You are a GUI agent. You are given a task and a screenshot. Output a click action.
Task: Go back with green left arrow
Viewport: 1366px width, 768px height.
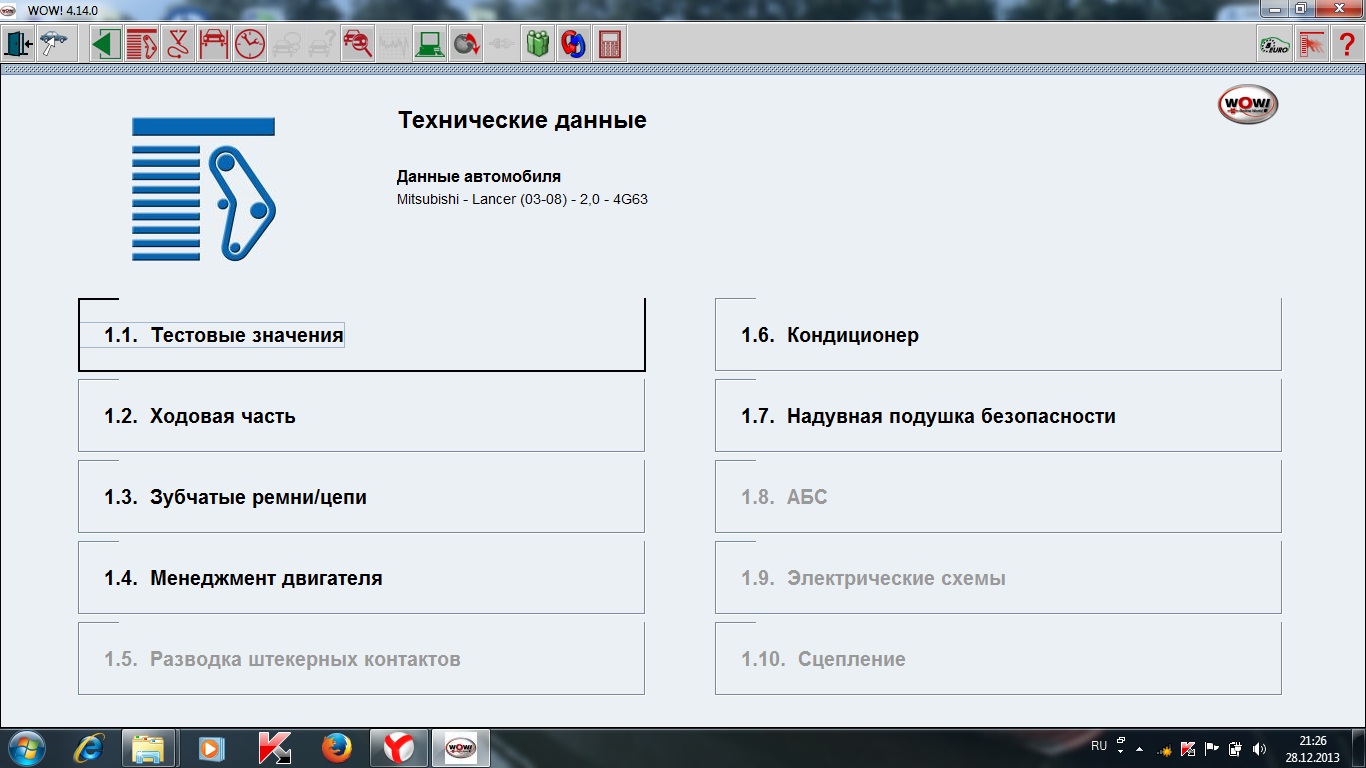tap(106, 45)
